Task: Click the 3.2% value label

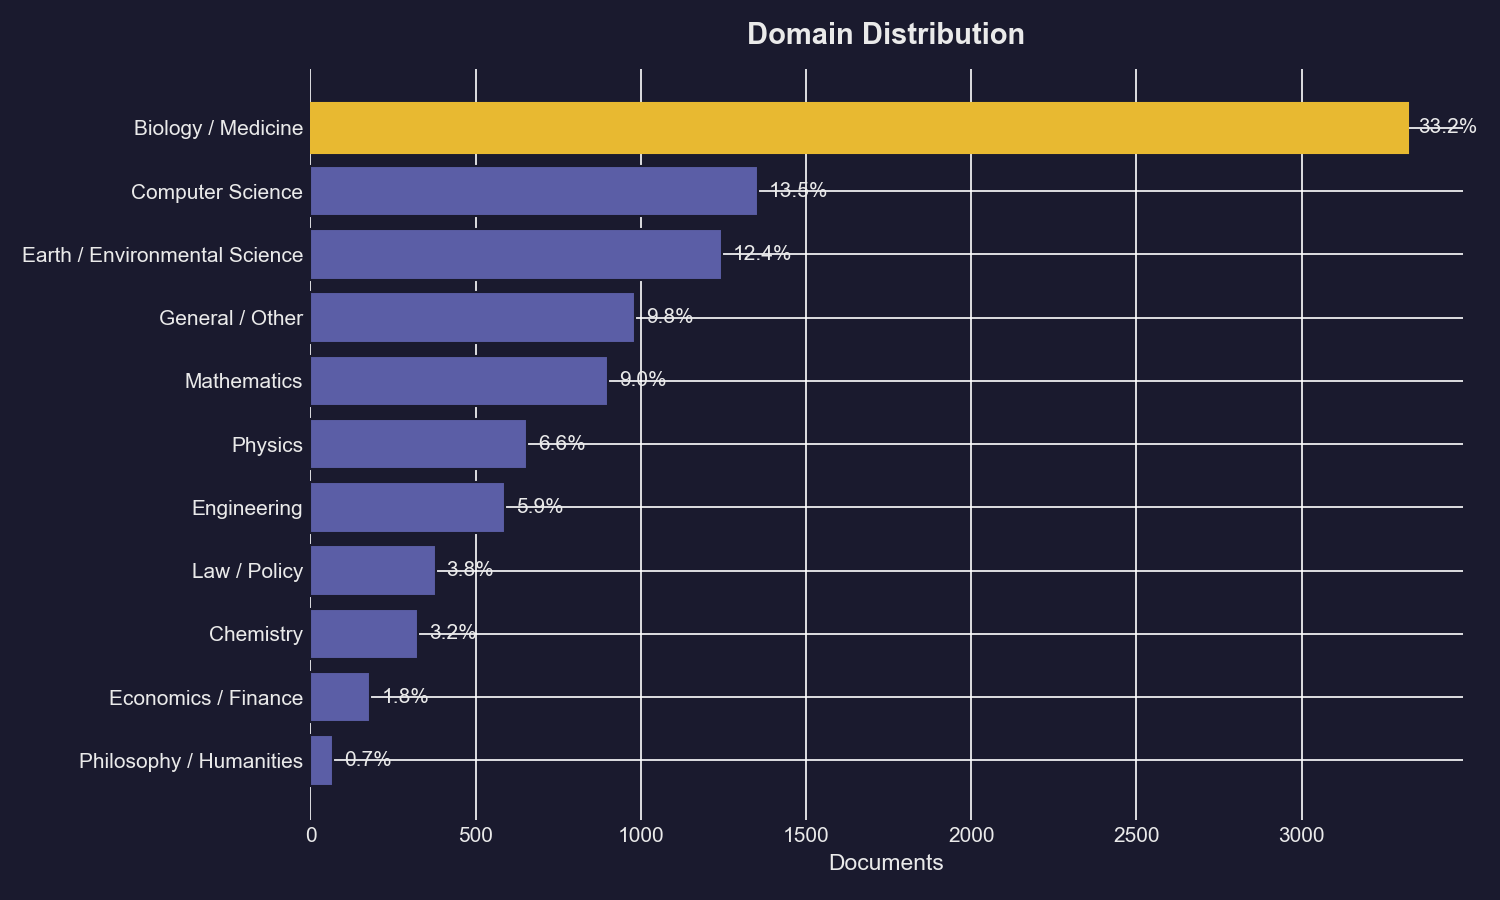Action: (x=453, y=632)
